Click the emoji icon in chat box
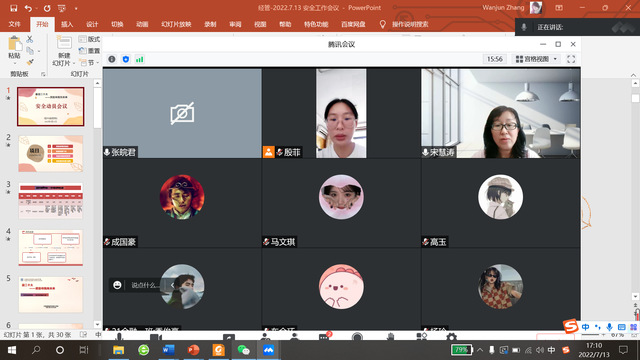 tap(117, 285)
